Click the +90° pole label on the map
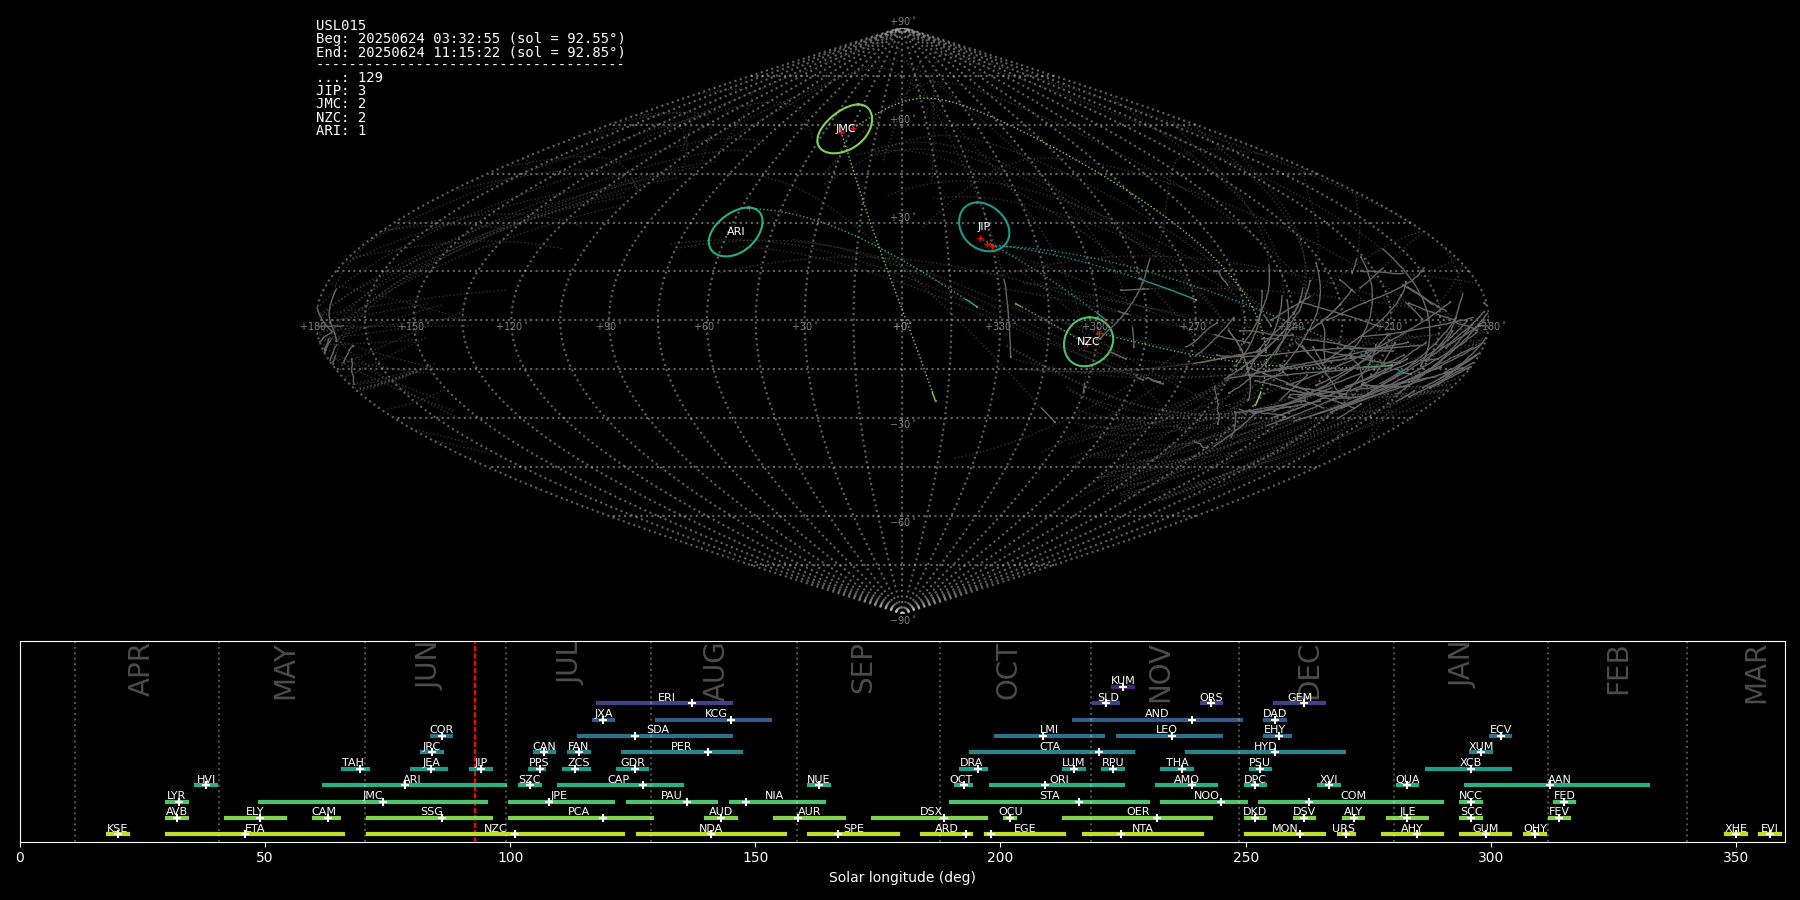The image size is (1800, 900). [902, 22]
